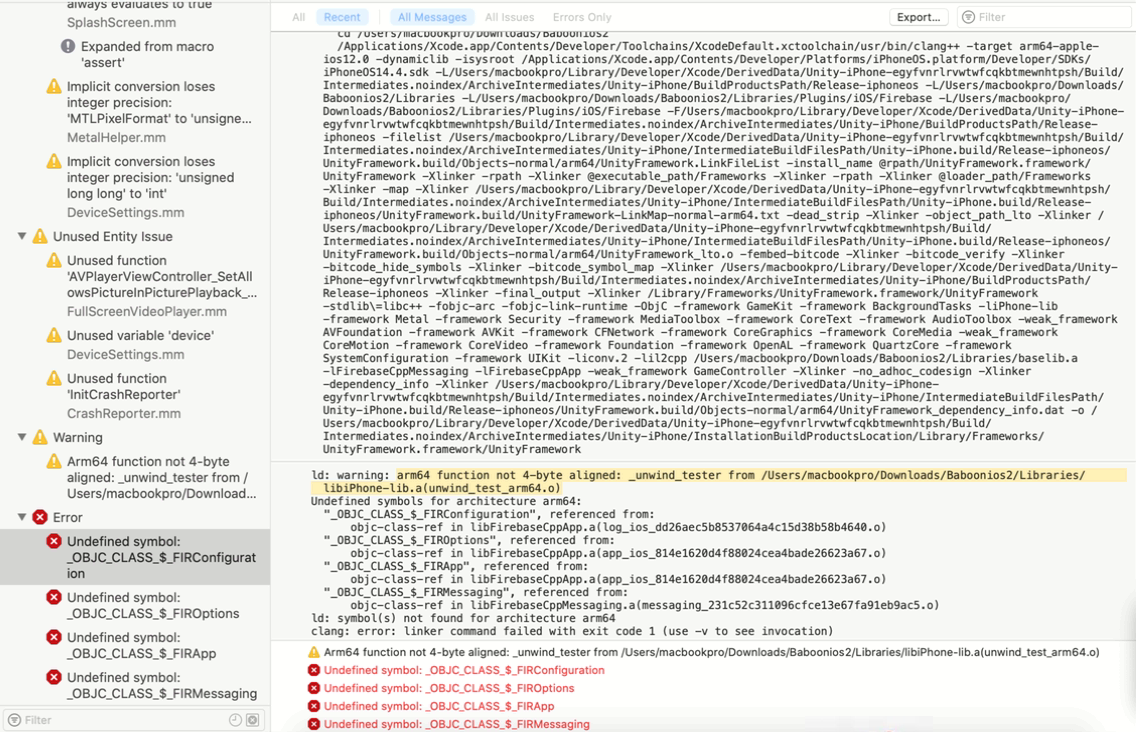
Task: Select the Recent scope filter
Action: pyautogui.click(x=342, y=17)
